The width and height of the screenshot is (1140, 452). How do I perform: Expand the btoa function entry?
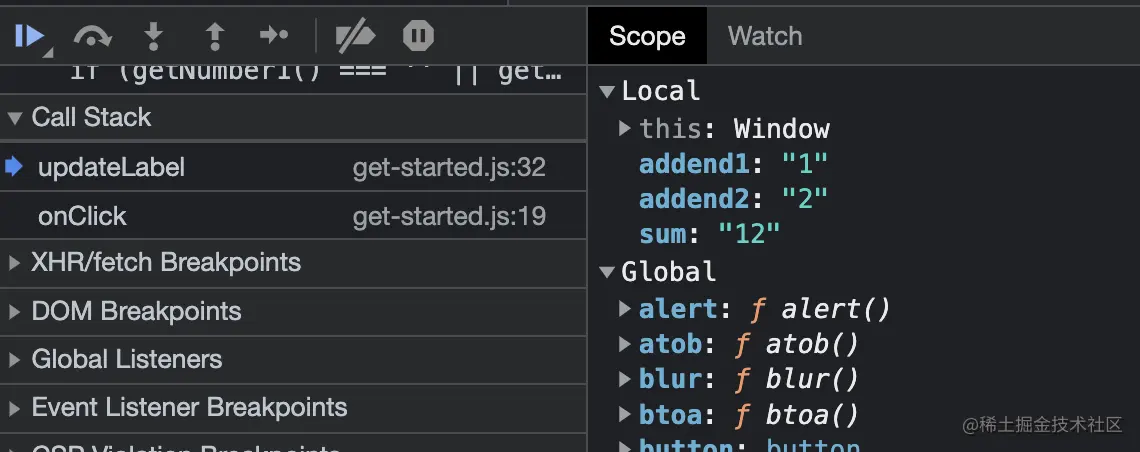[625, 414]
